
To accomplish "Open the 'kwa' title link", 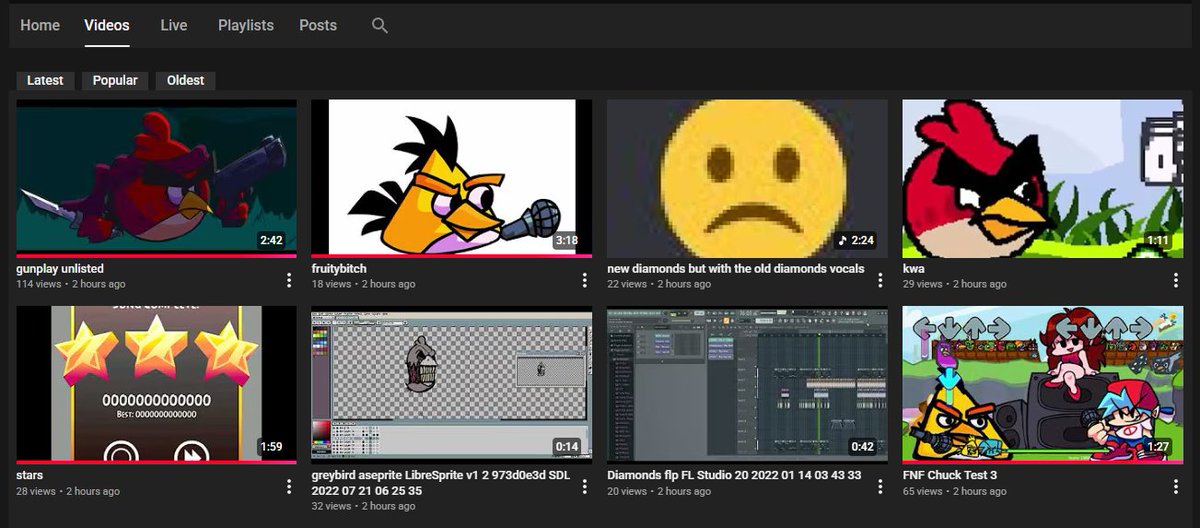I will pos(913,269).
